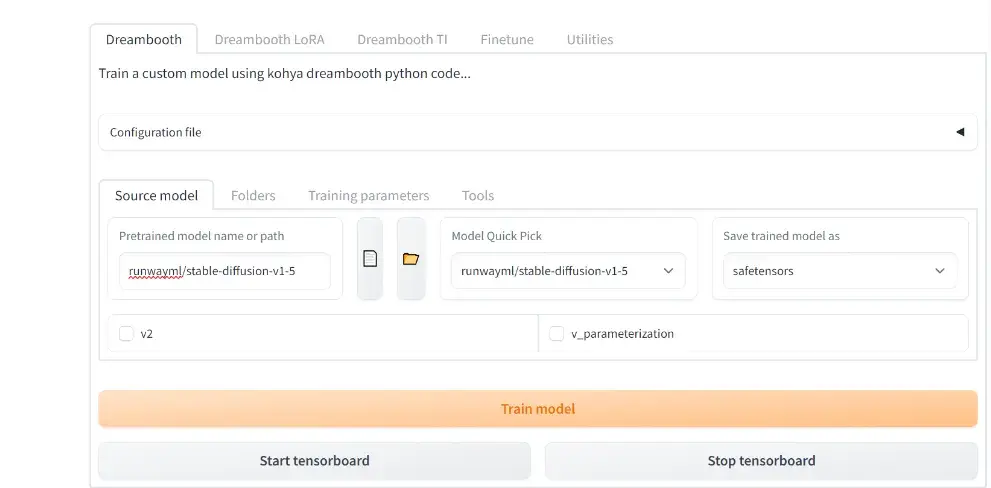Open the Save trained model as dropdown

tap(839, 271)
